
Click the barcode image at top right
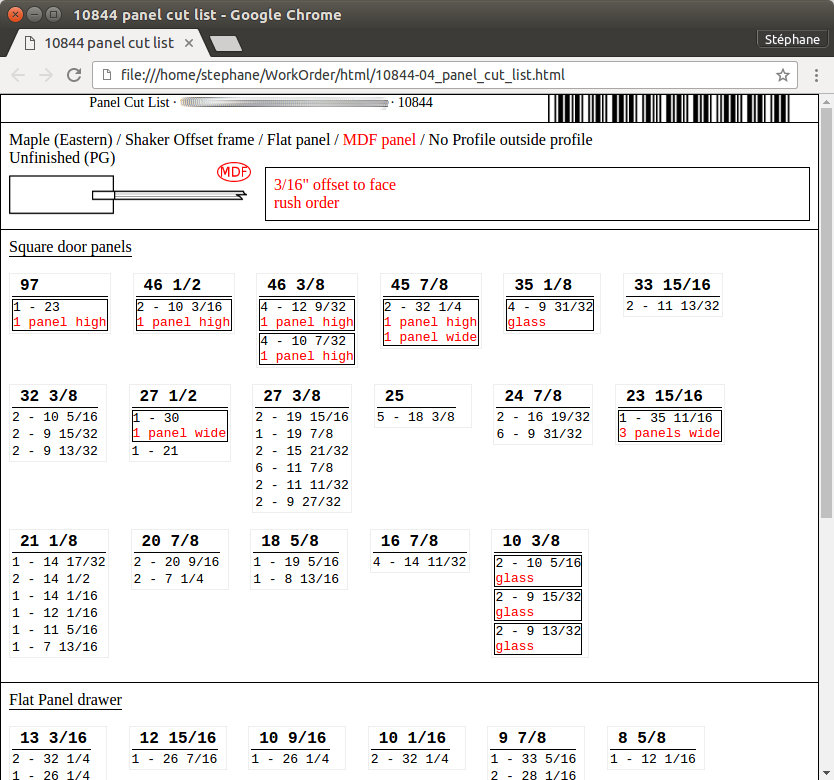[669, 108]
